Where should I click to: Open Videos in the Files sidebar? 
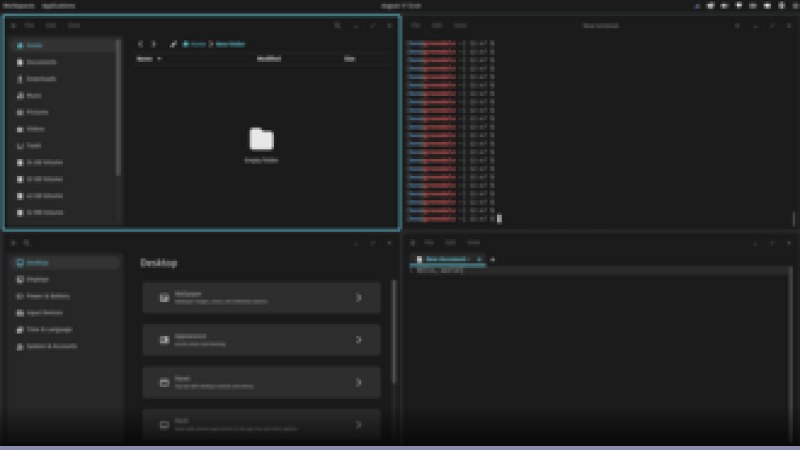point(64,129)
